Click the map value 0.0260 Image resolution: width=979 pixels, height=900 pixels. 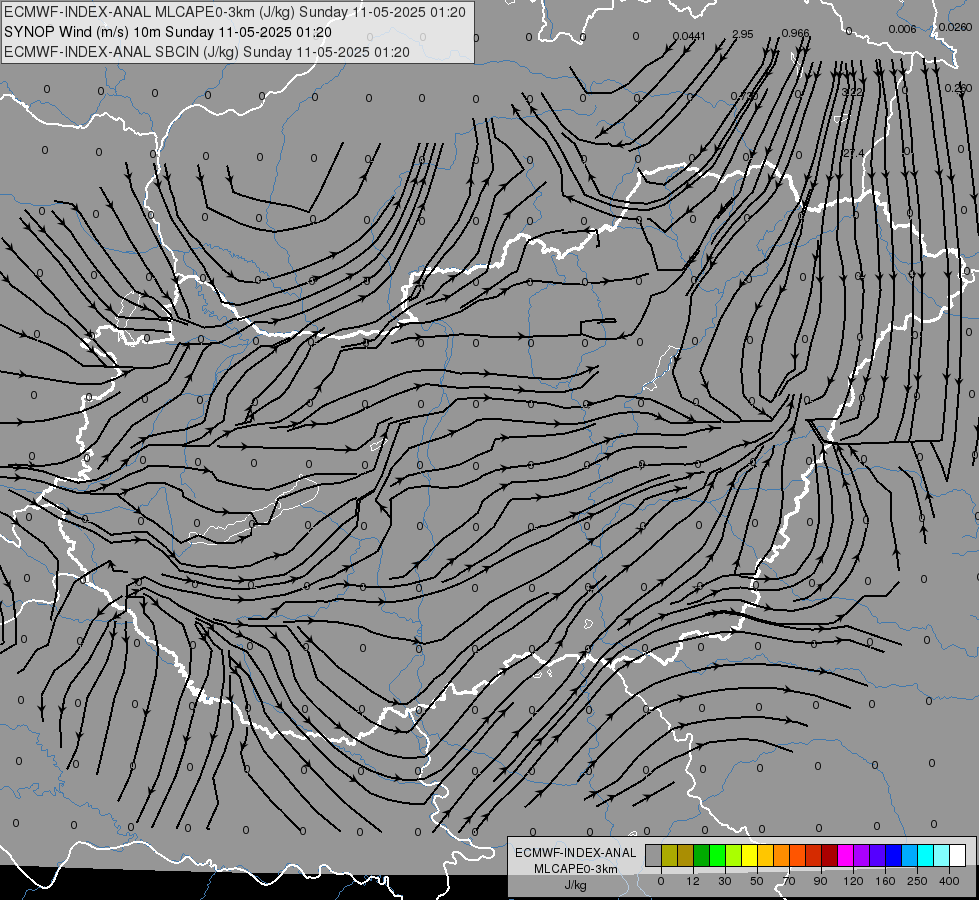(955, 27)
